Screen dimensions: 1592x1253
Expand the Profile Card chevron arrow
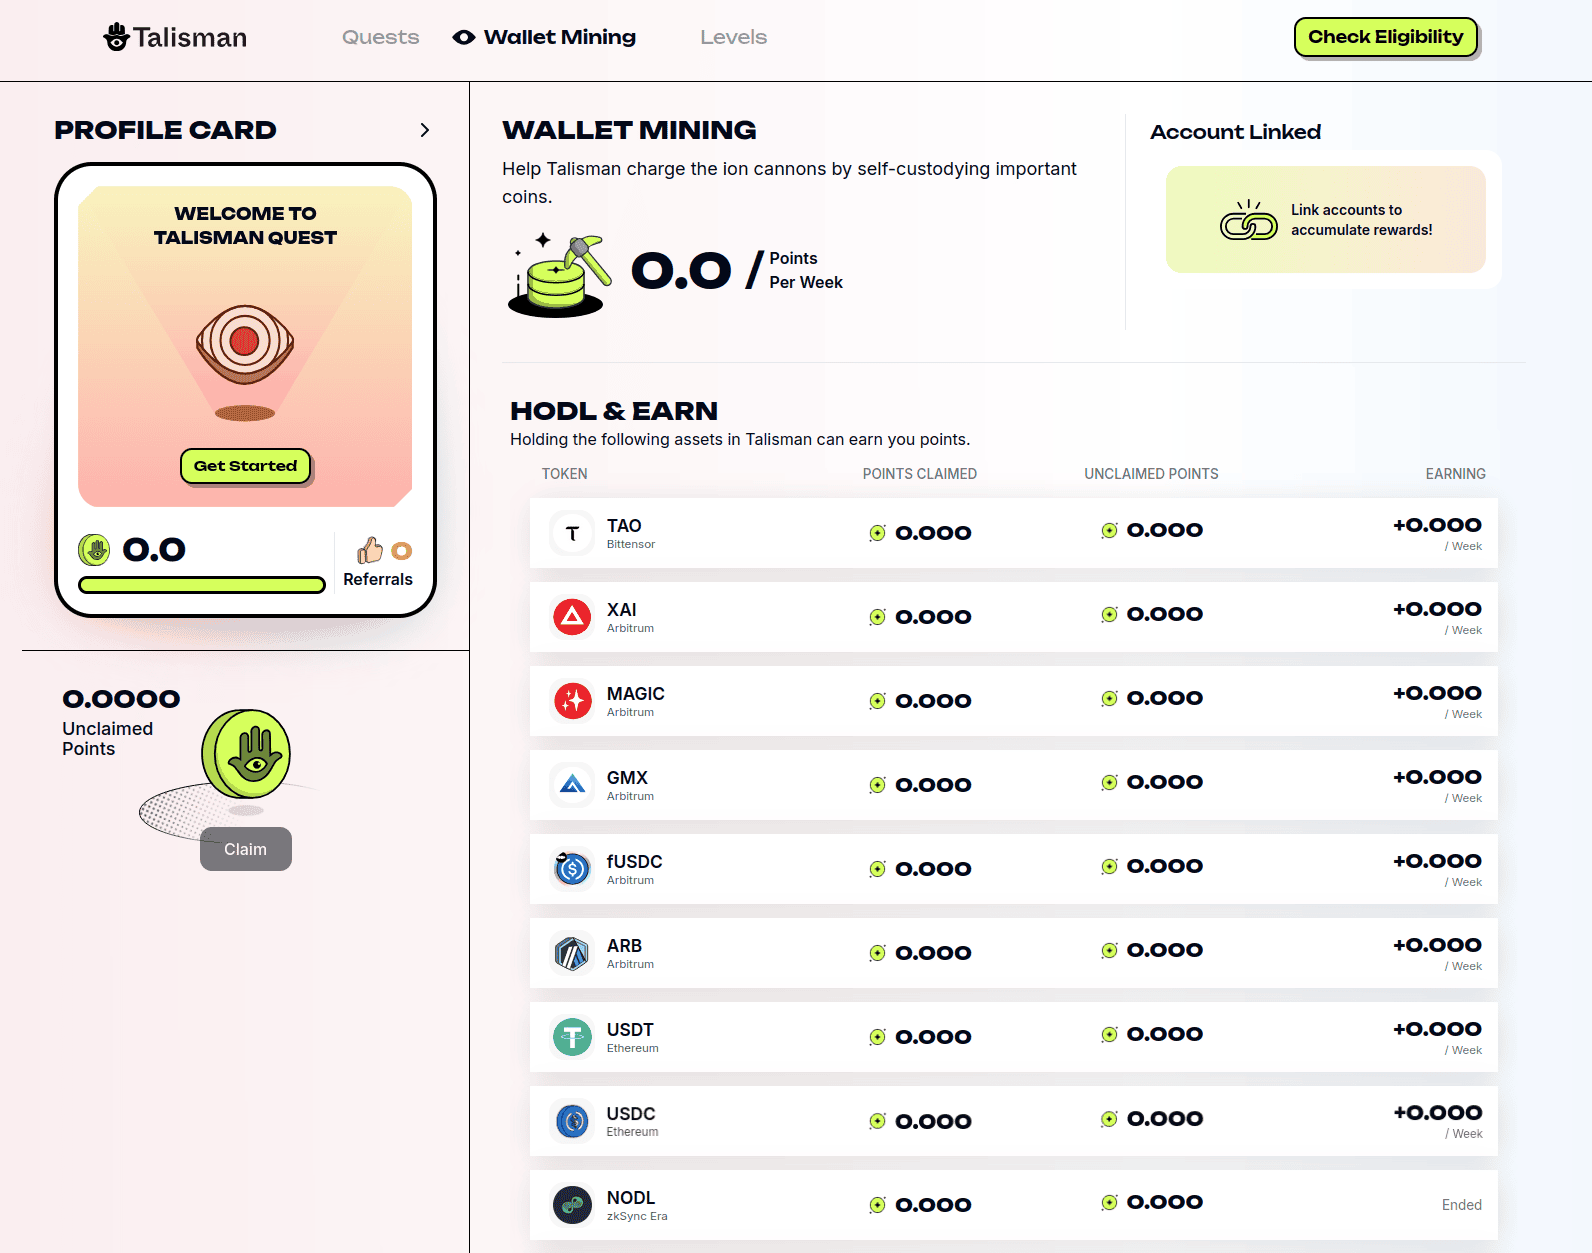coord(425,130)
